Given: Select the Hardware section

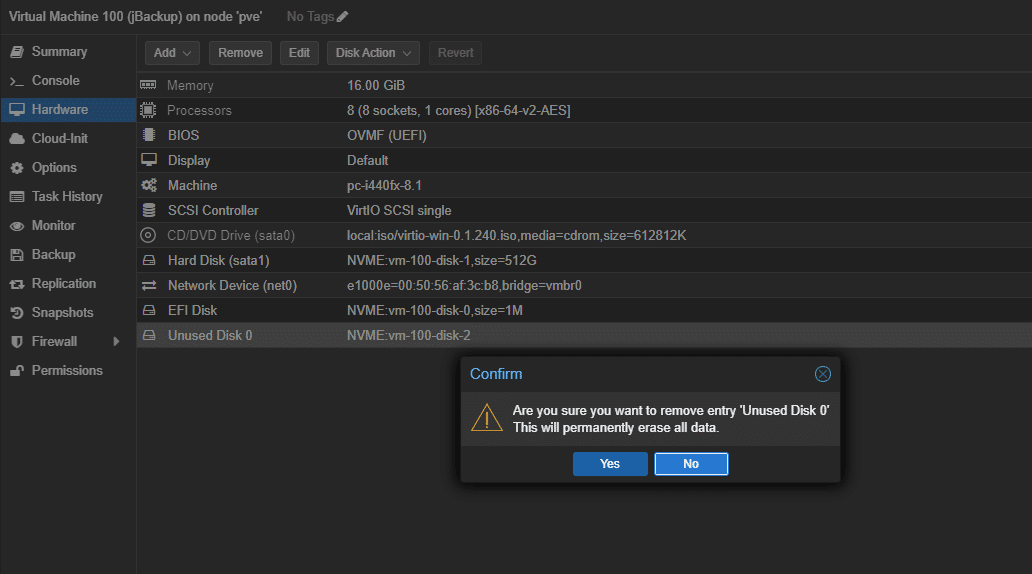Looking at the screenshot, I should pyautogui.click(x=68, y=109).
